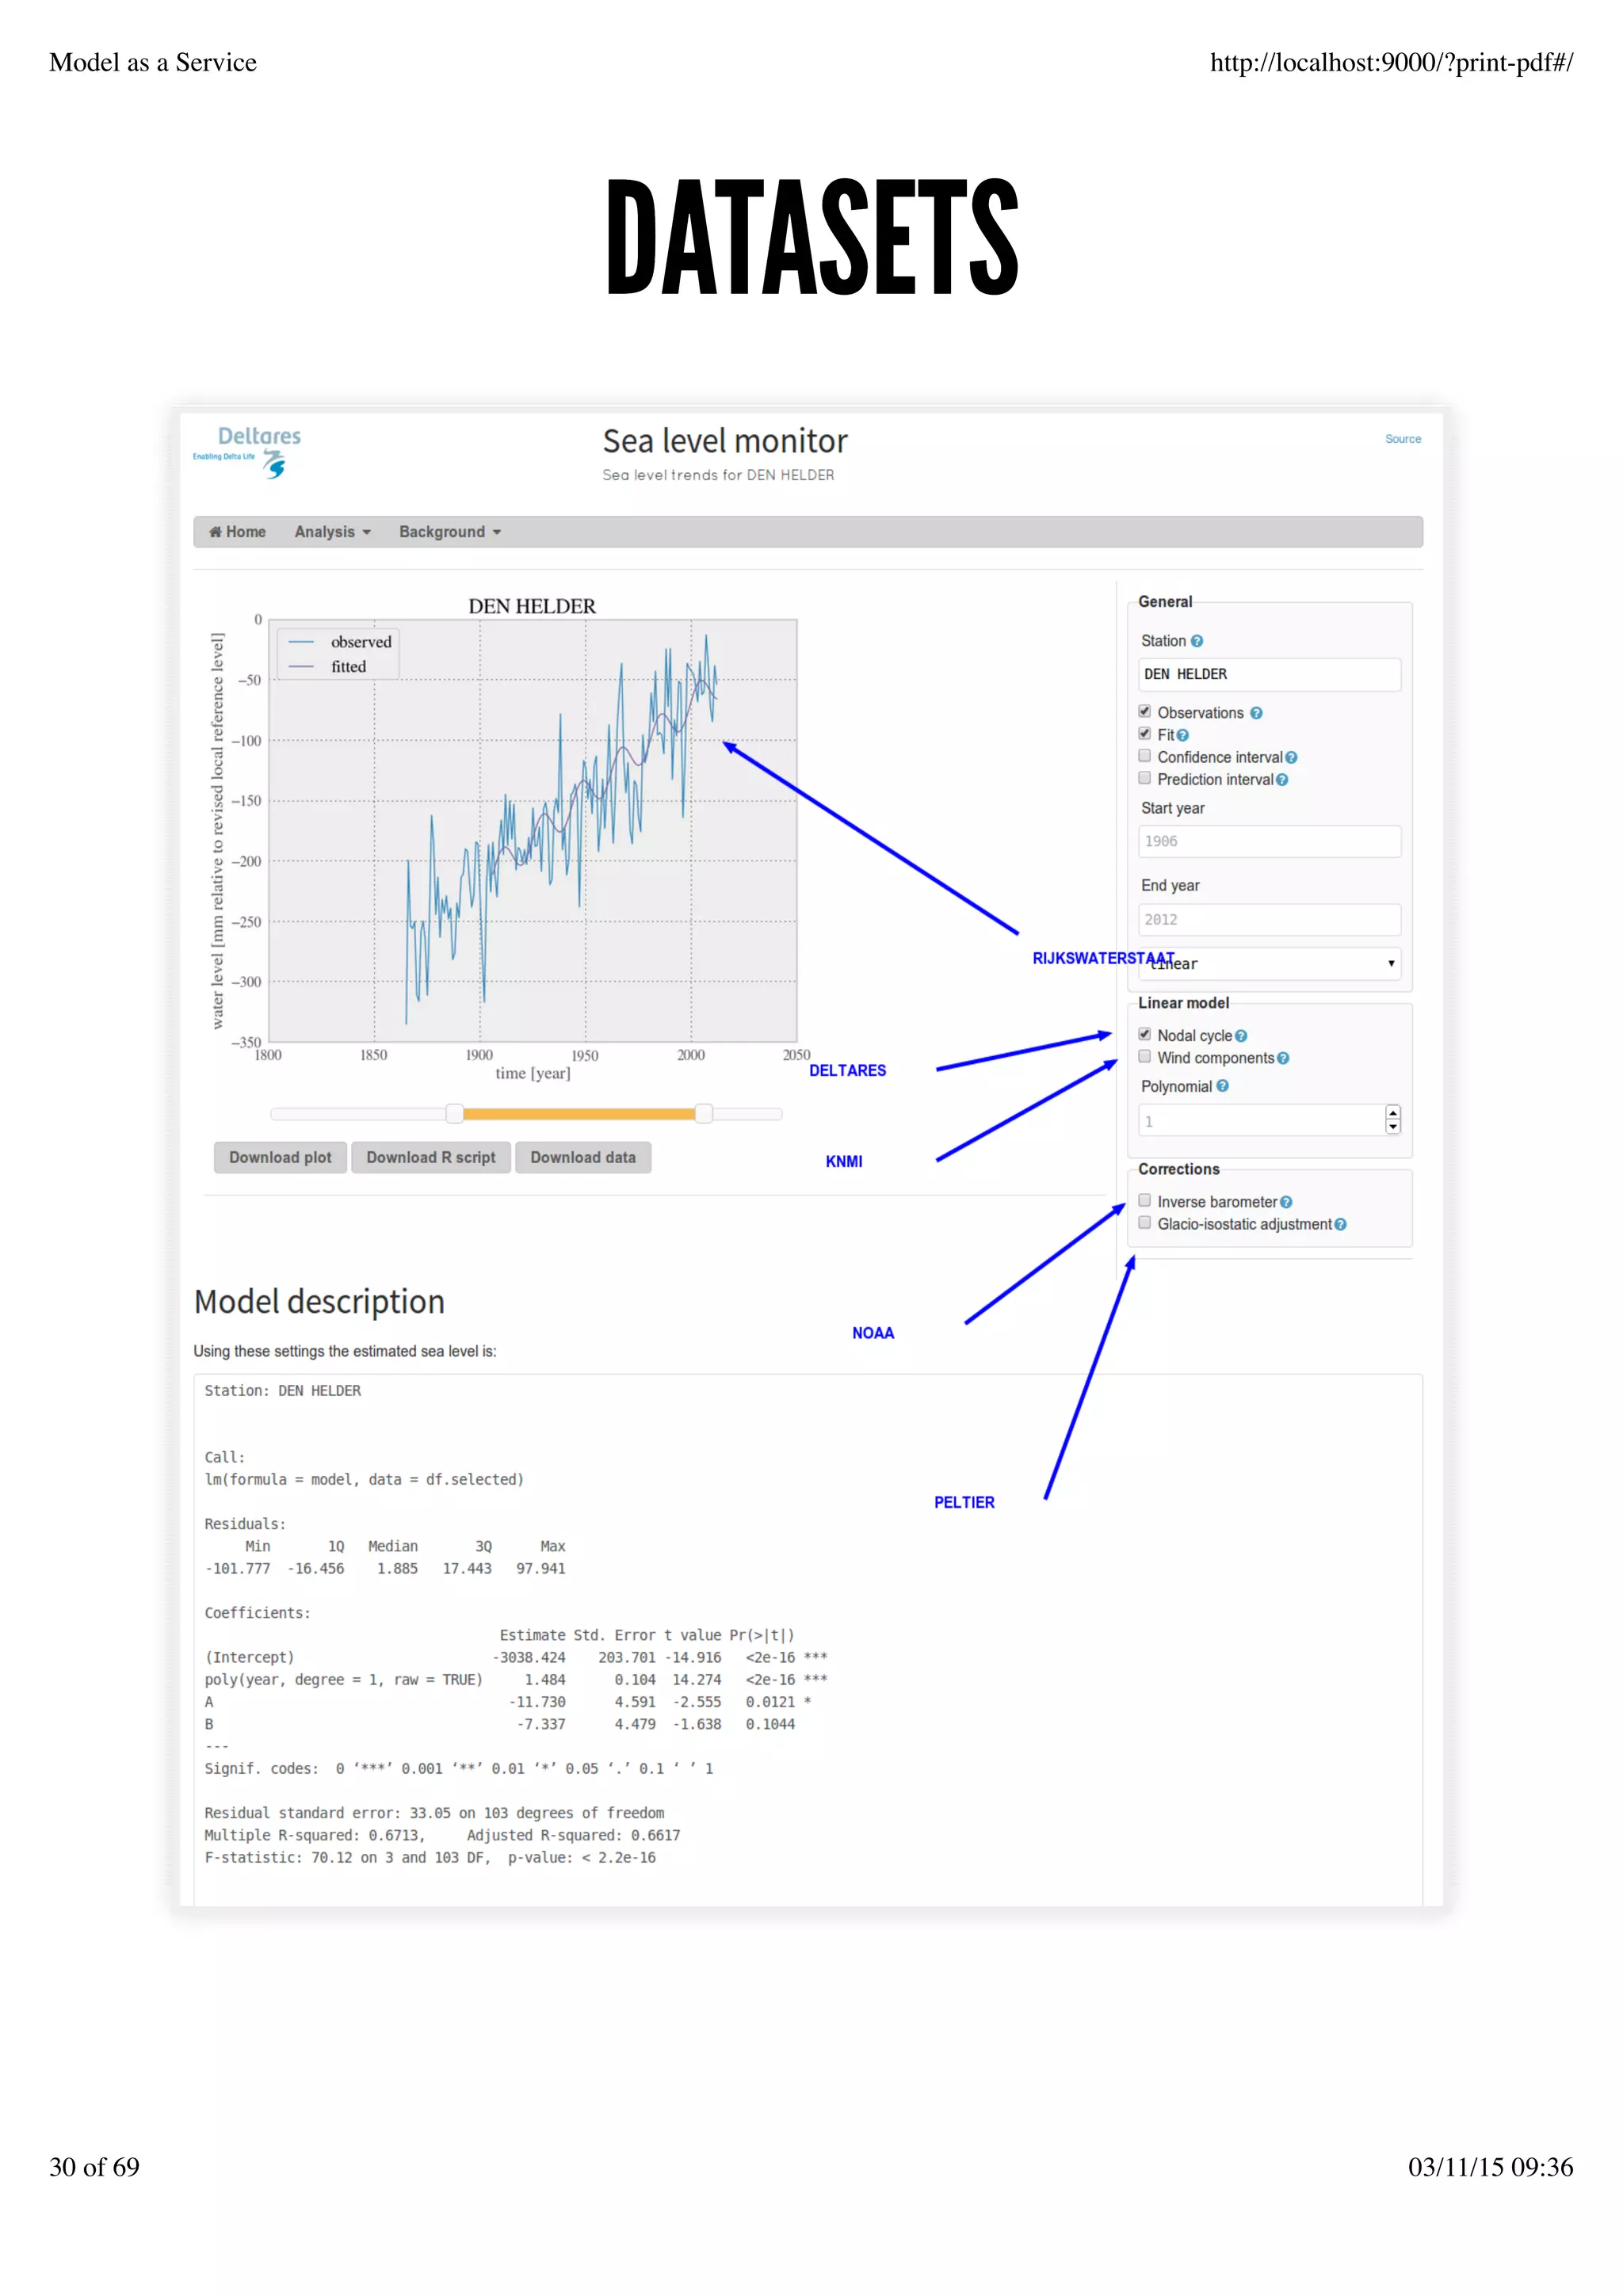Click the DEN HELDER sea level chart
Screen dimensions: 1623x2296
click(532, 830)
